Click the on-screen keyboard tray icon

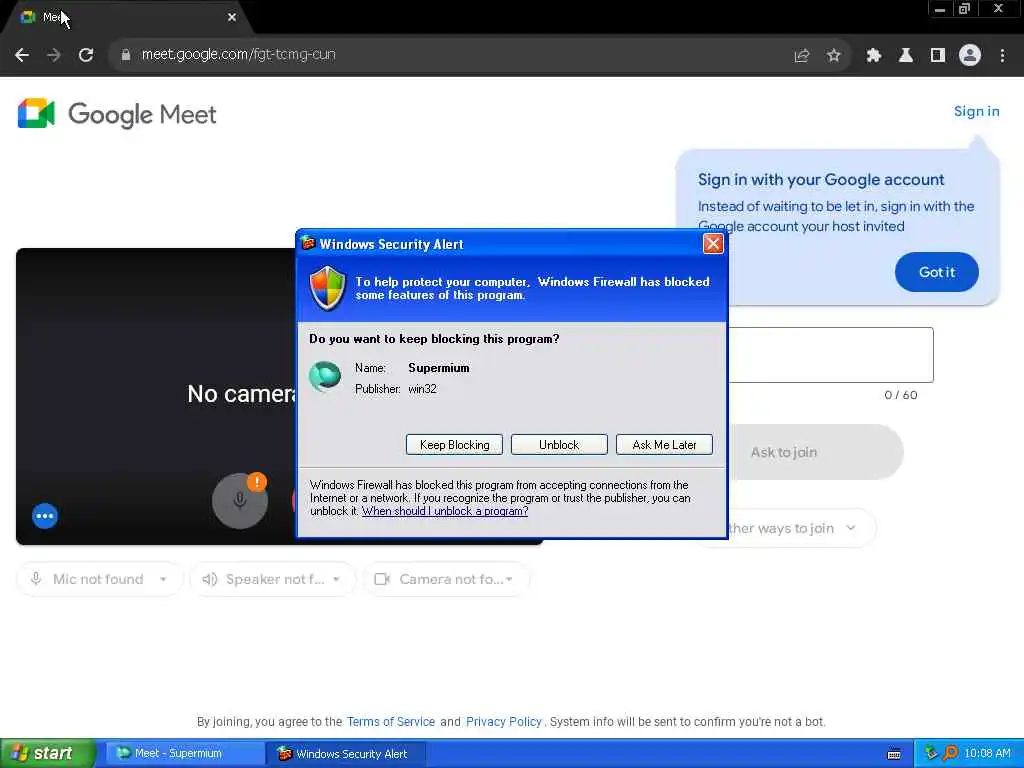pyautogui.click(x=894, y=754)
